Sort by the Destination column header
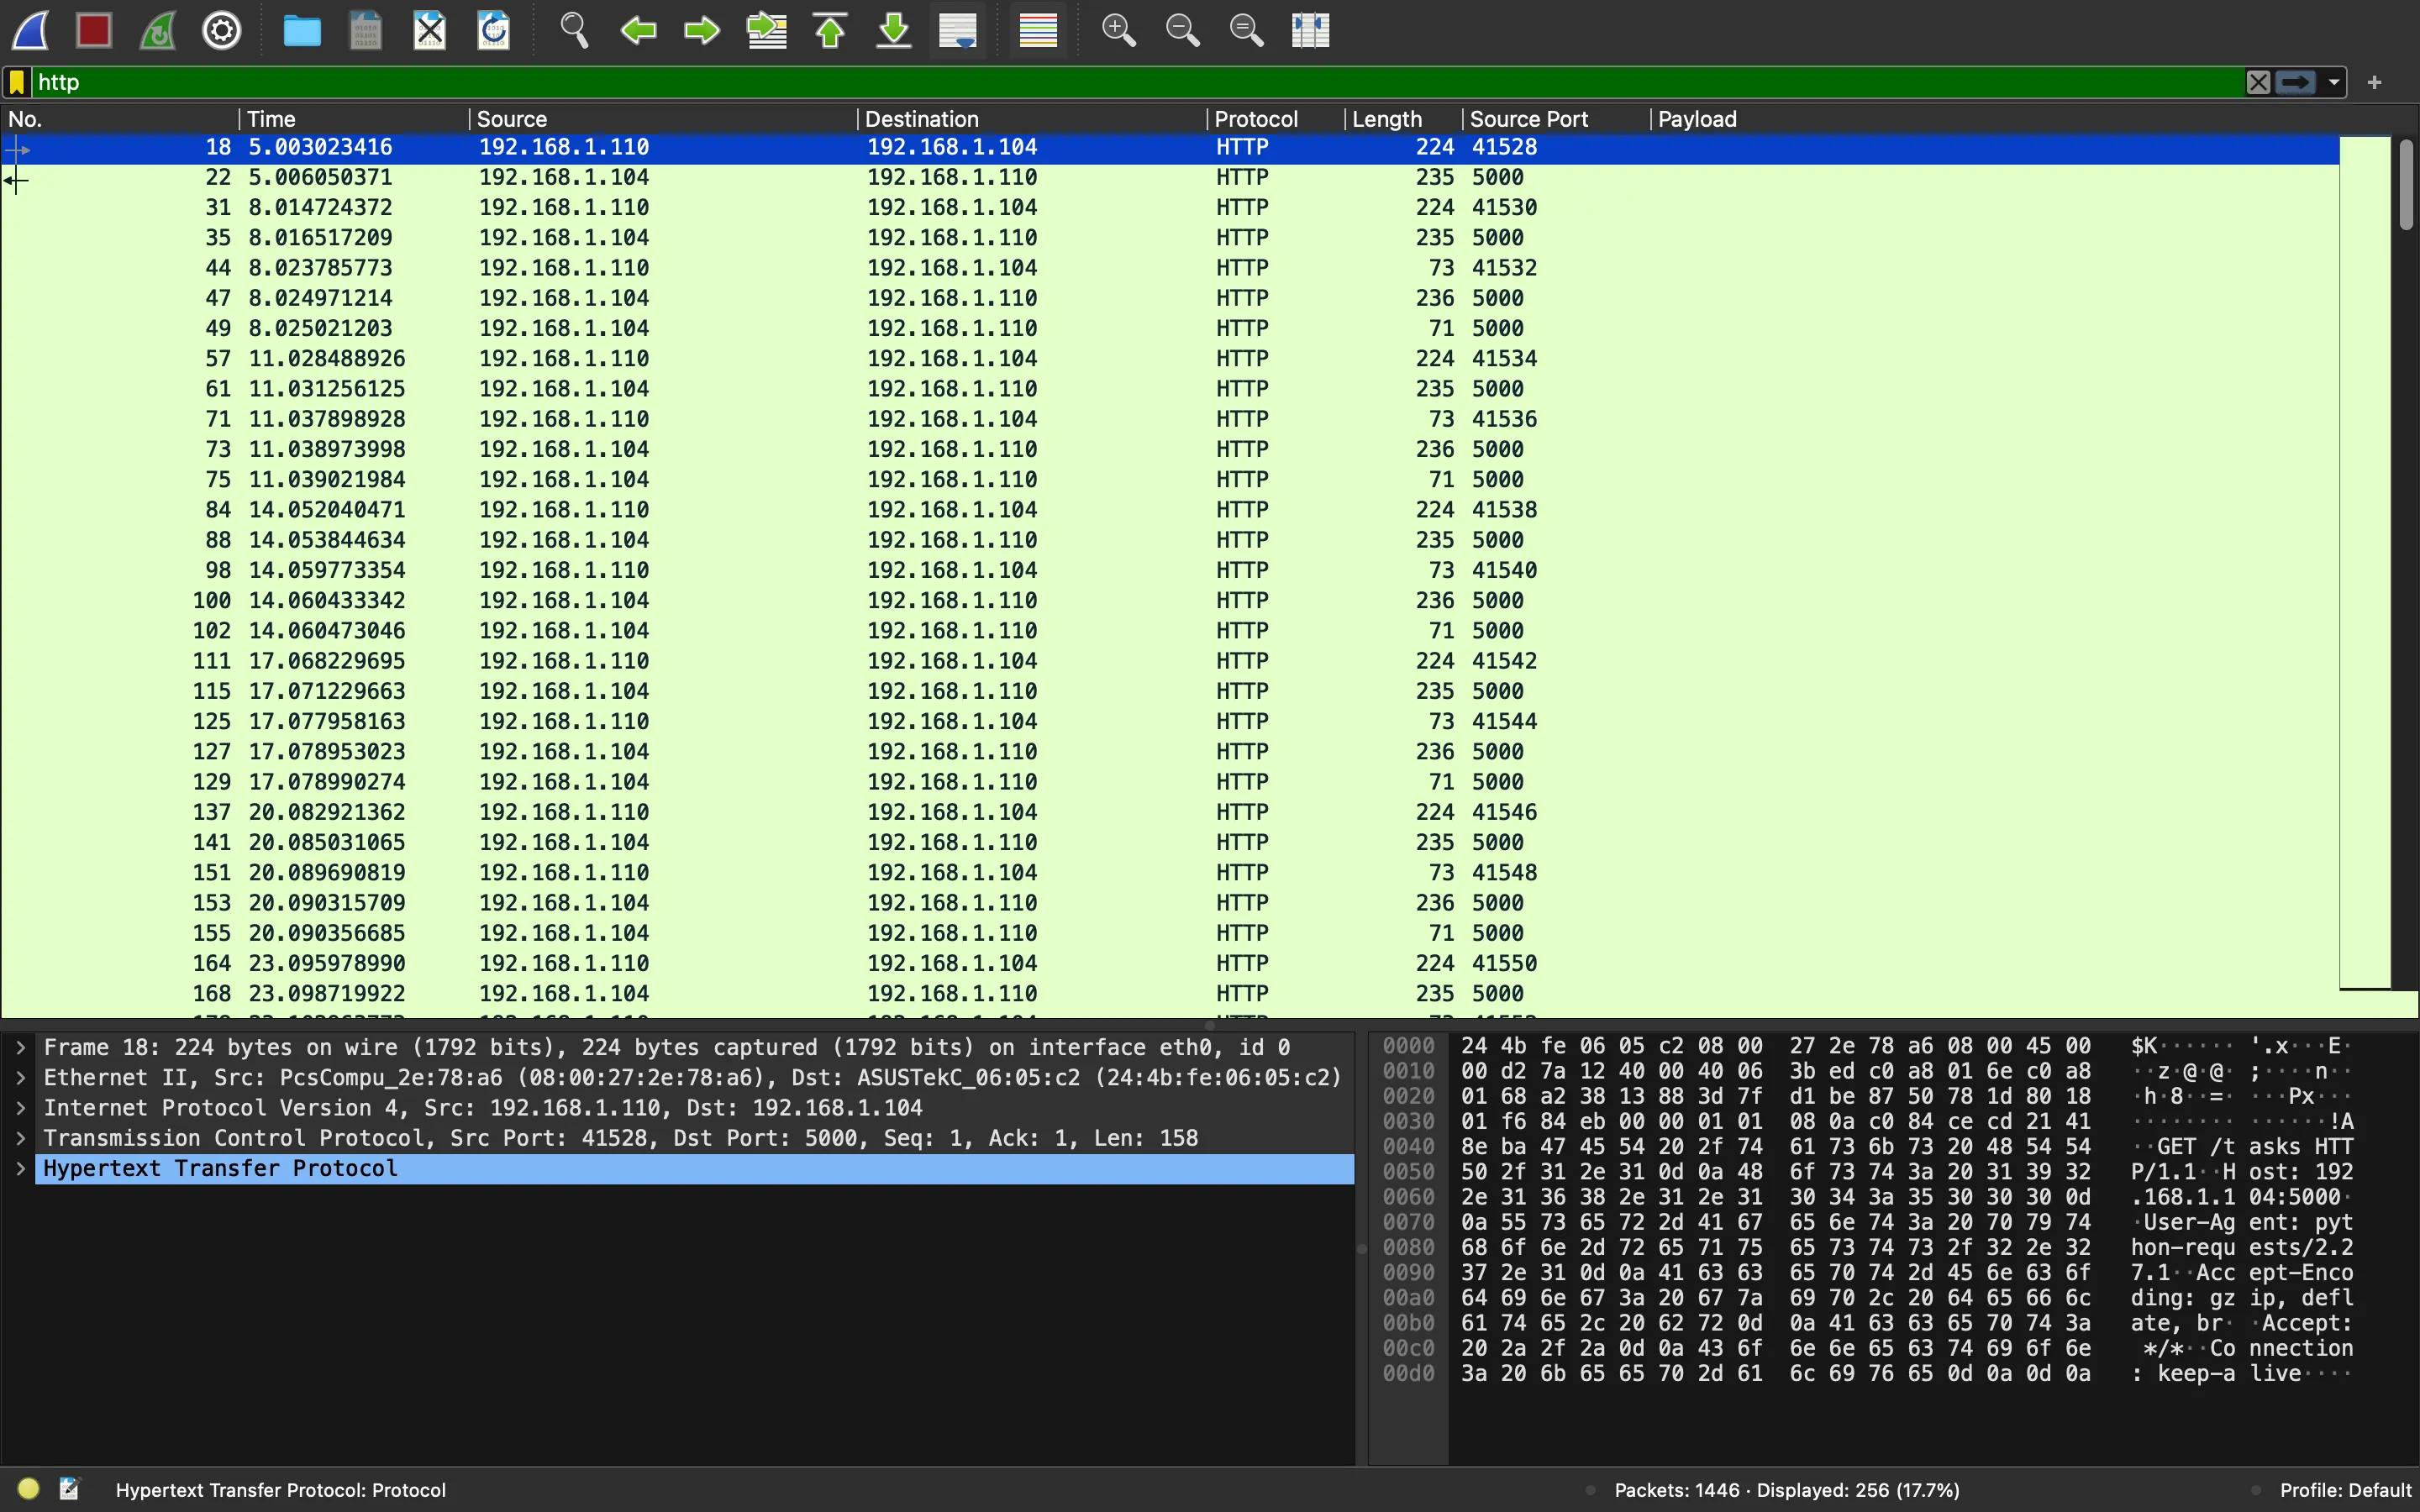This screenshot has width=2420, height=1512. point(1032,119)
